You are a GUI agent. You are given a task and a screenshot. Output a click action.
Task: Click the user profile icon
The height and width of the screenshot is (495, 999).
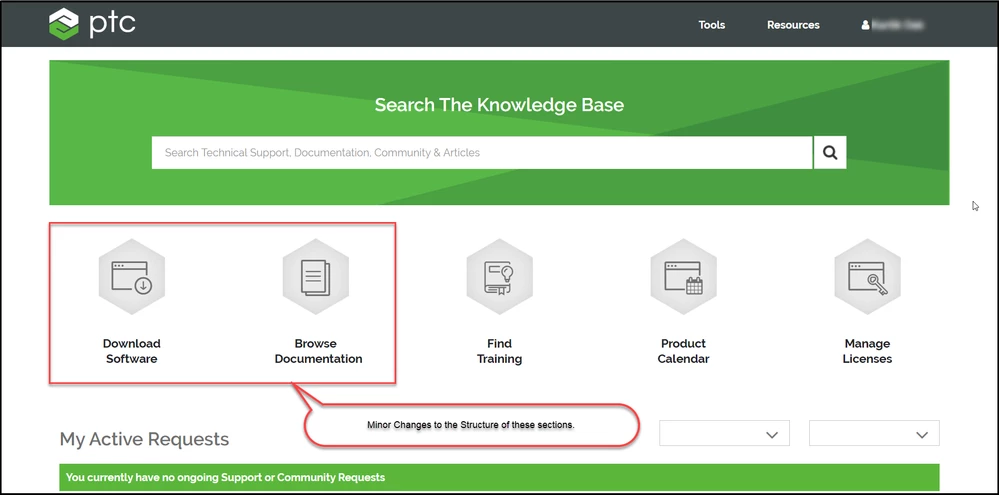[x=865, y=25]
